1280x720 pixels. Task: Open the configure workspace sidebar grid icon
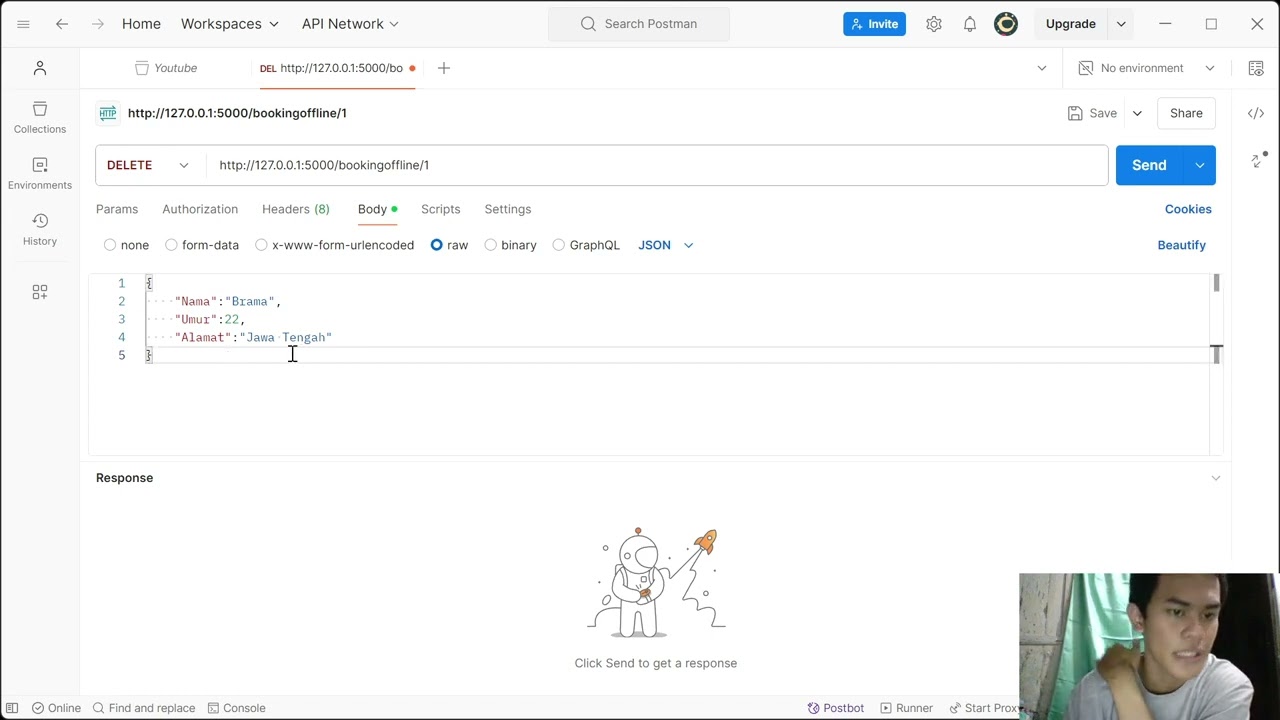coord(40,292)
